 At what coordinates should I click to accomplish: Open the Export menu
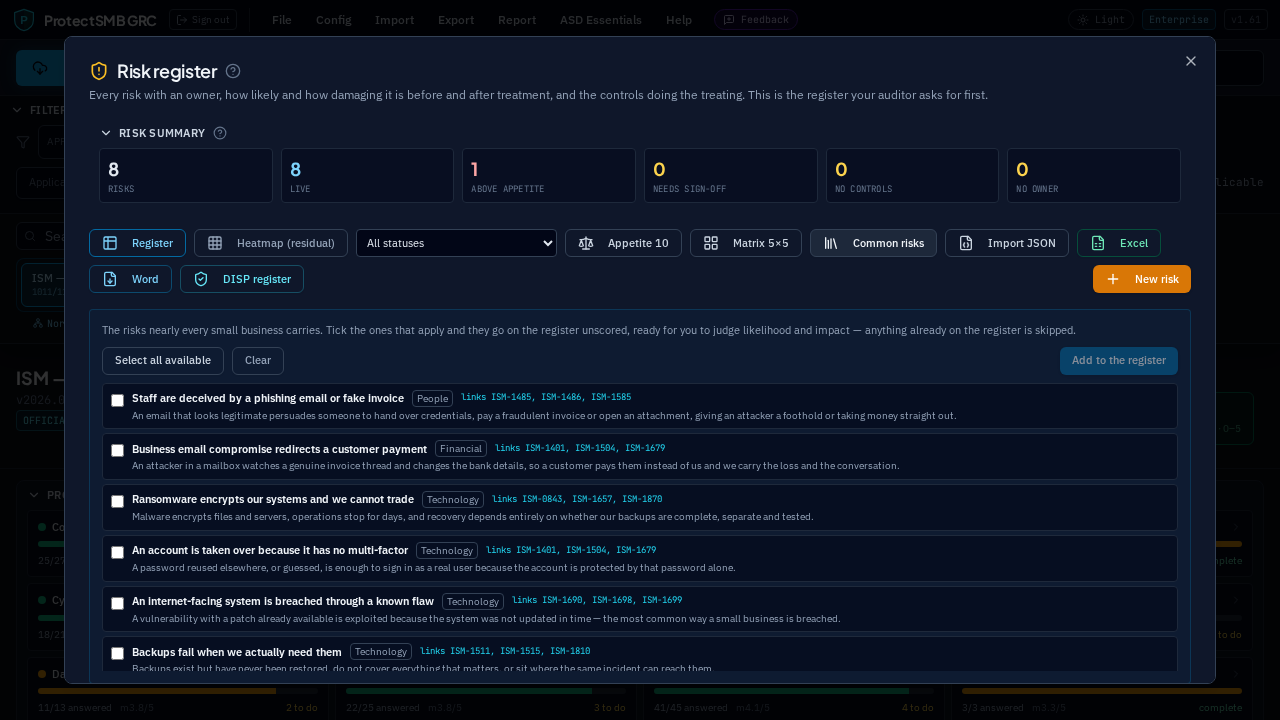point(456,20)
